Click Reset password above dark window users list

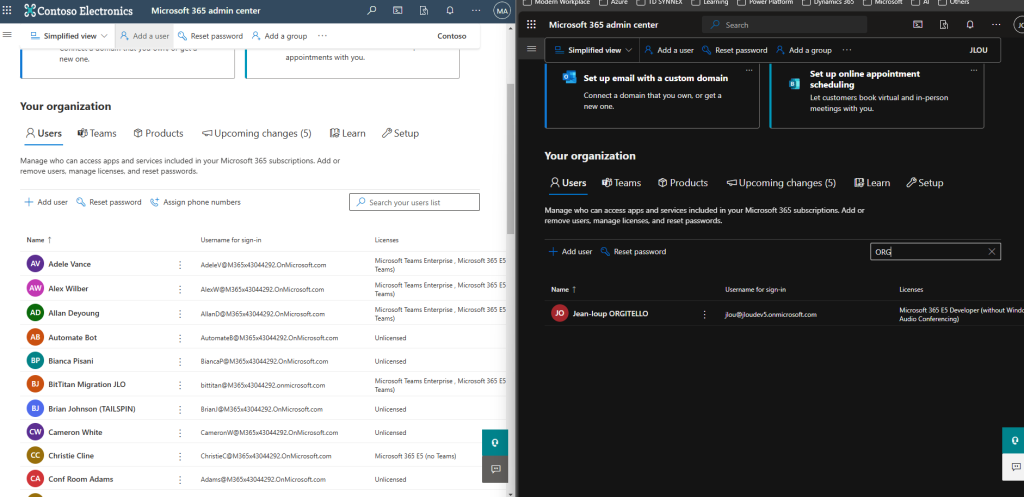coord(633,251)
